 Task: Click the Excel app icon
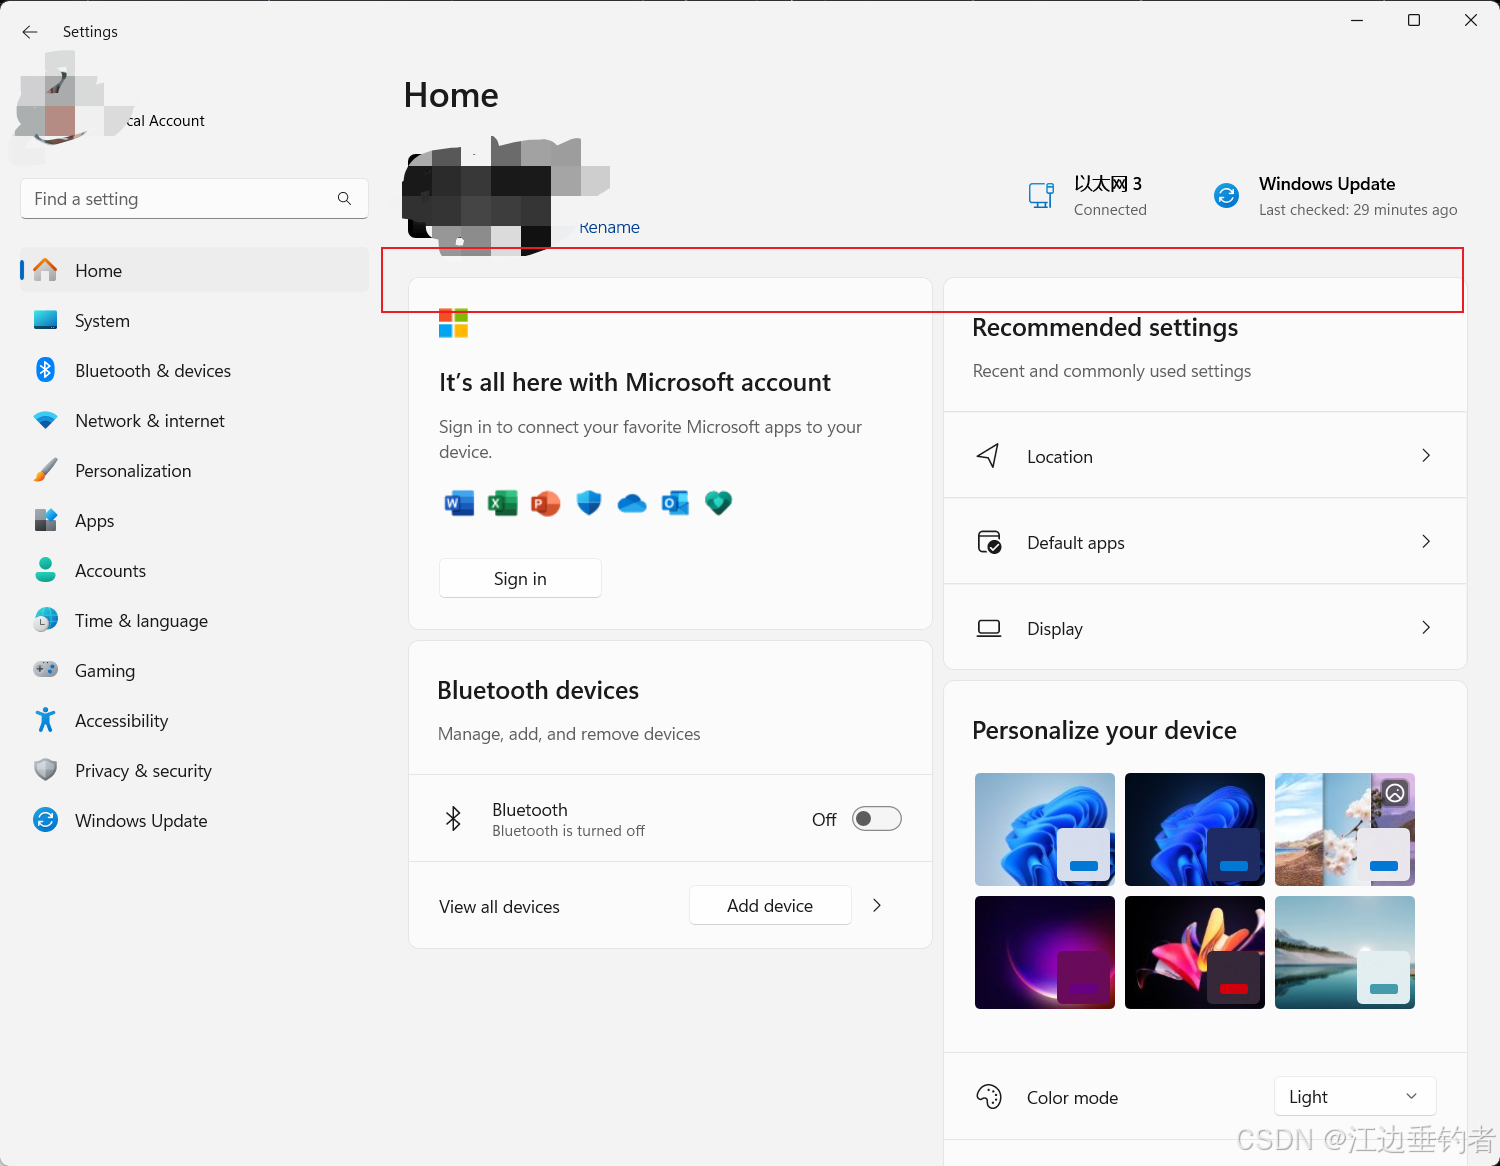click(502, 503)
